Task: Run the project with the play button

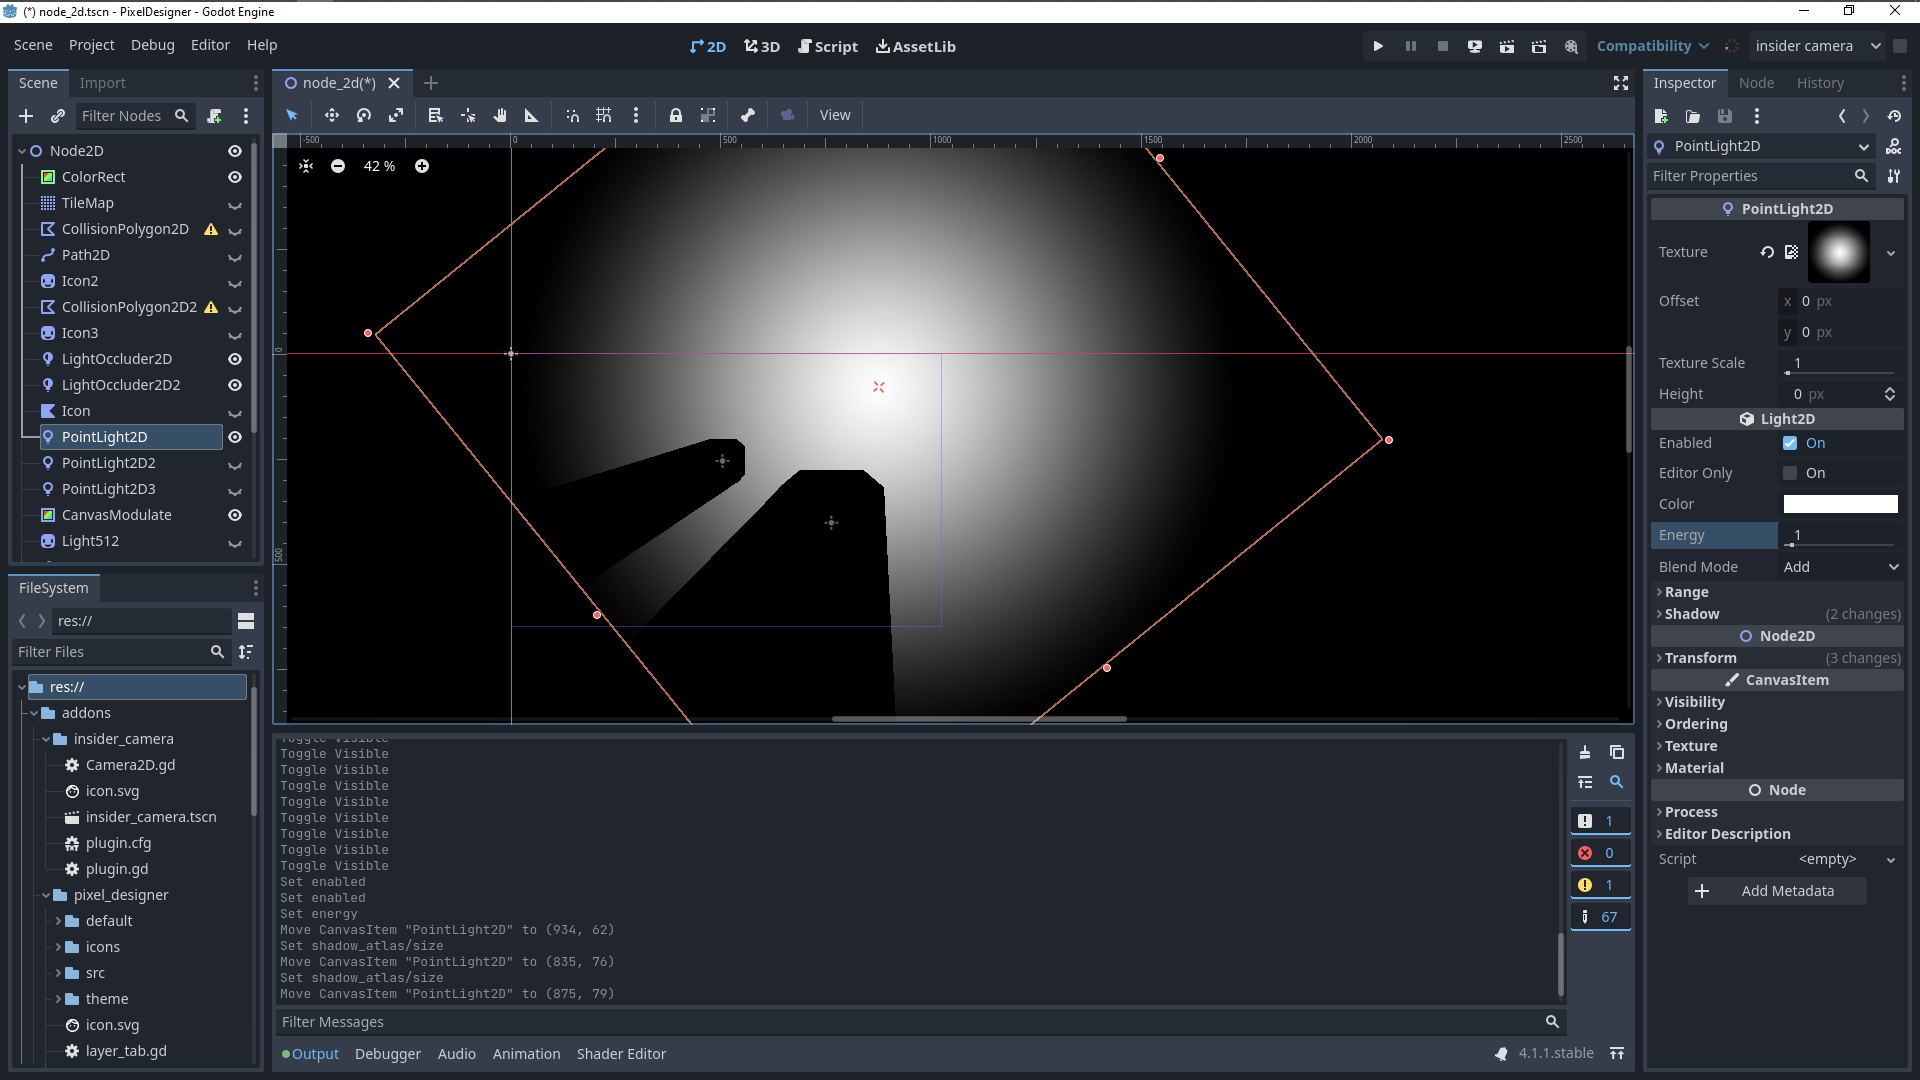Action: click(1378, 46)
